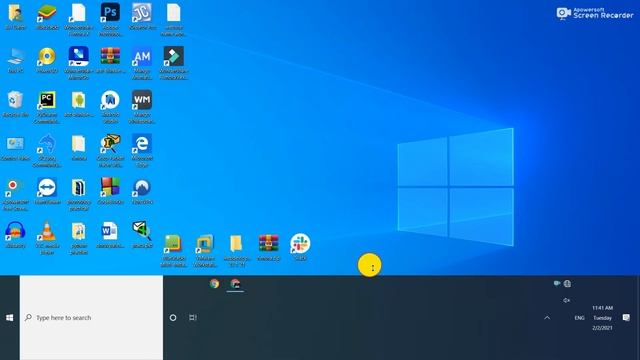Open the Action Center notifications icon
Image resolution: width=640 pixels, height=360 pixels.
click(627, 318)
